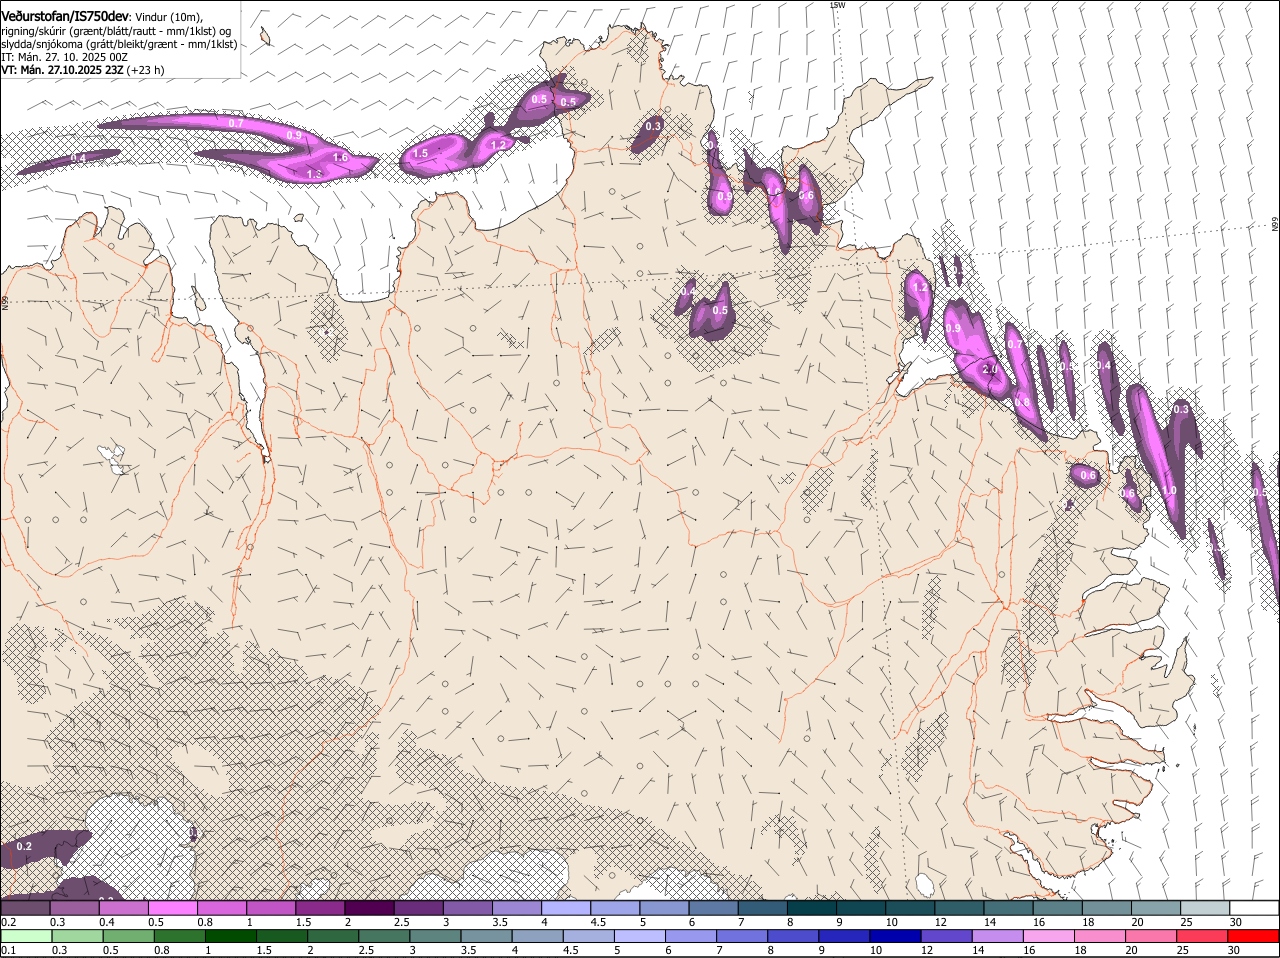The width and height of the screenshot is (1280, 958).
Task: Click the 'IT: Mán. 27. 10. 2025 00Z' line
Action: click(x=65, y=57)
